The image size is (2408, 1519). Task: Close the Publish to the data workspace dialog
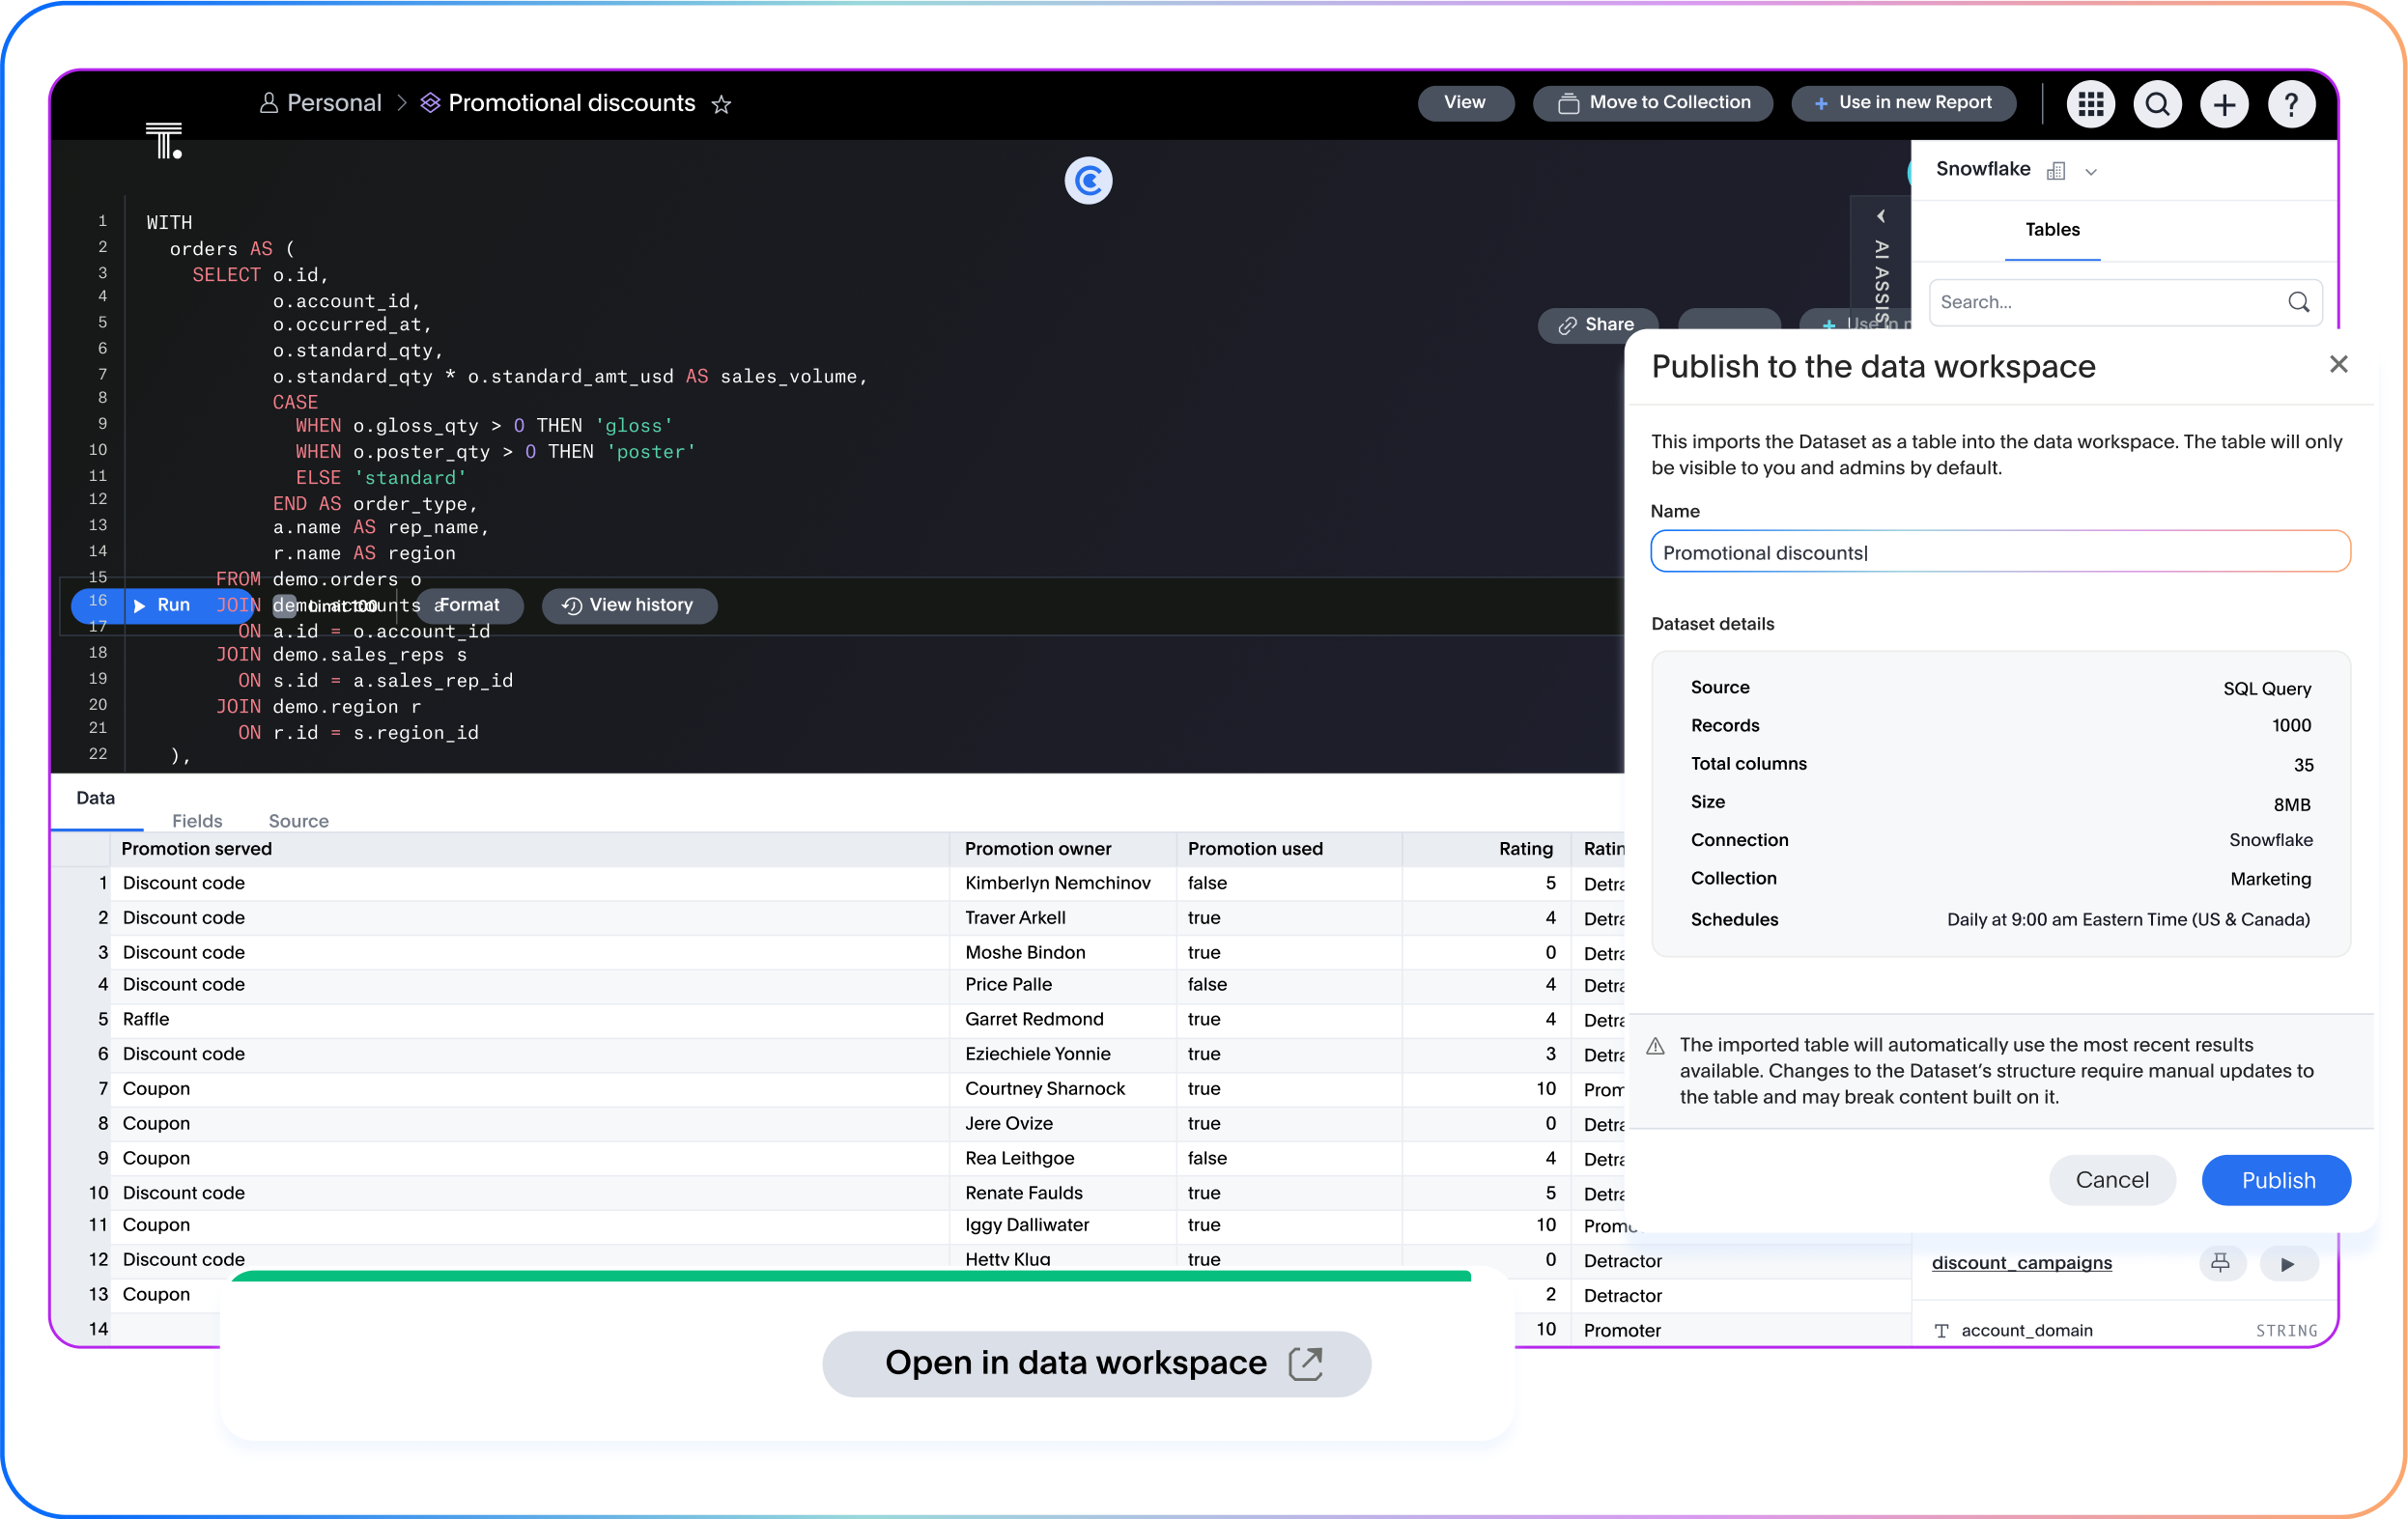pyautogui.click(x=2339, y=364)
